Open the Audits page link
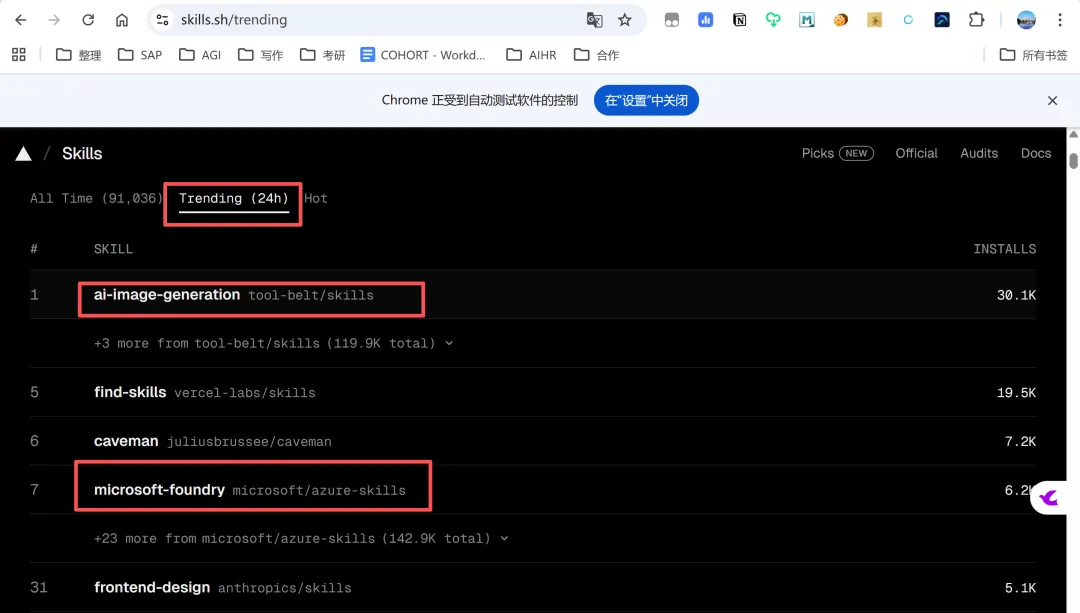Image resolution: width=1080 pixels, height=613 pixels. [x=979, y=153]
